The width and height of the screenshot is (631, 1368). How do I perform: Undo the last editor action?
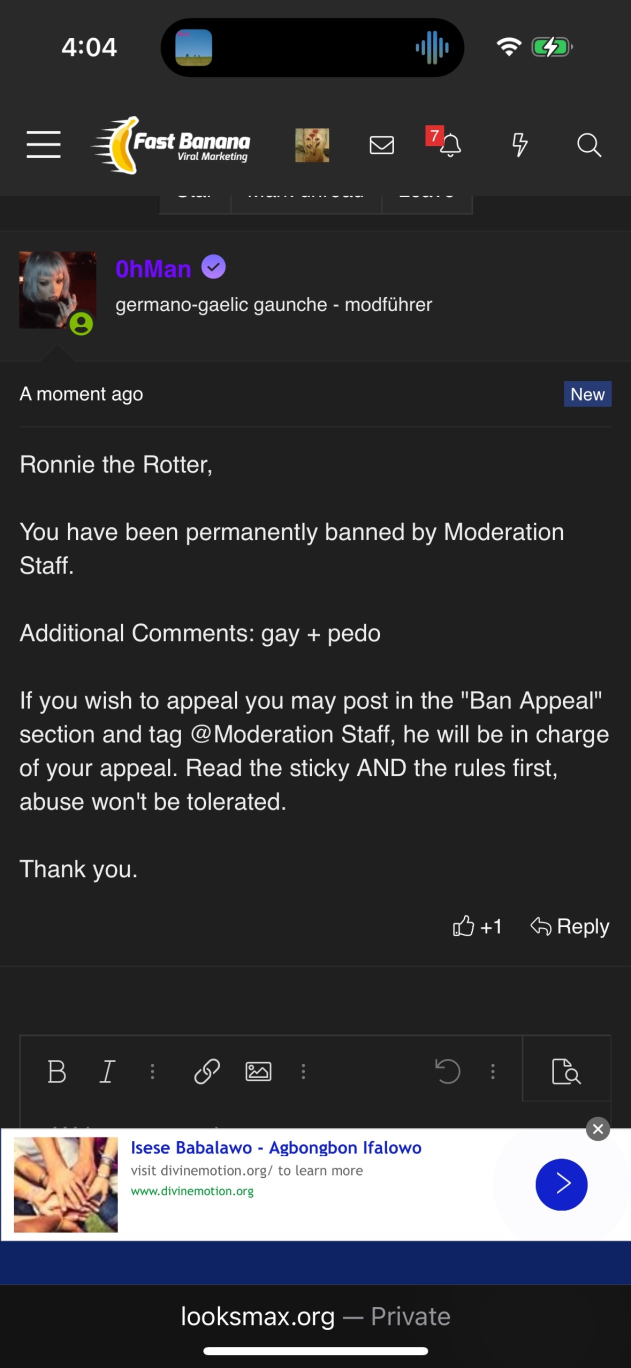click(447, 1072)
